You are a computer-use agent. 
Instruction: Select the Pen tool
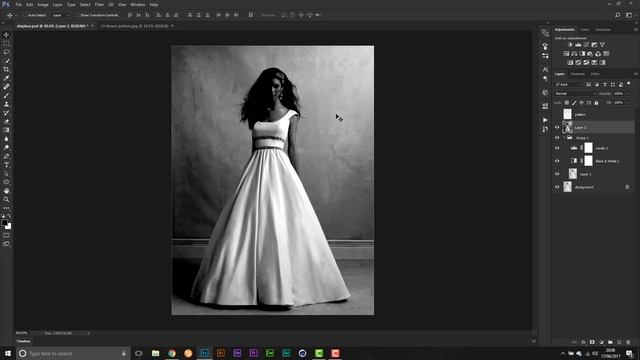coord(6,156)
